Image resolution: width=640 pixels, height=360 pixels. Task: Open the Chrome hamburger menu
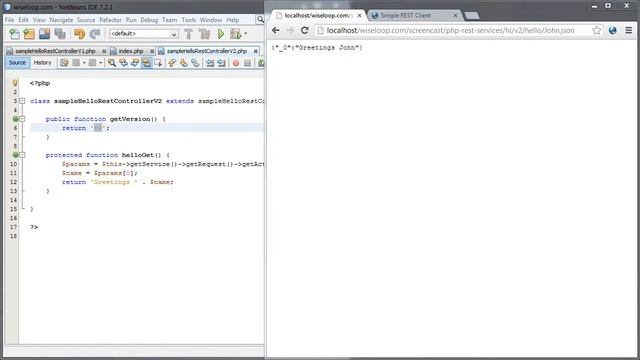[x=629, y=30]
